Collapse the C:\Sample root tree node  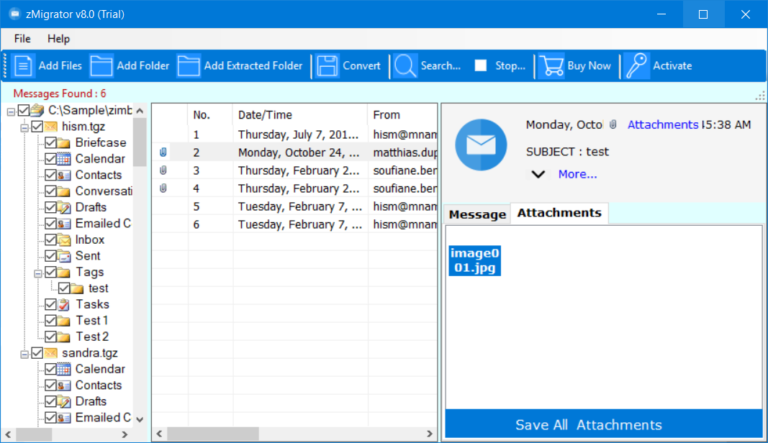pos(11,112)
